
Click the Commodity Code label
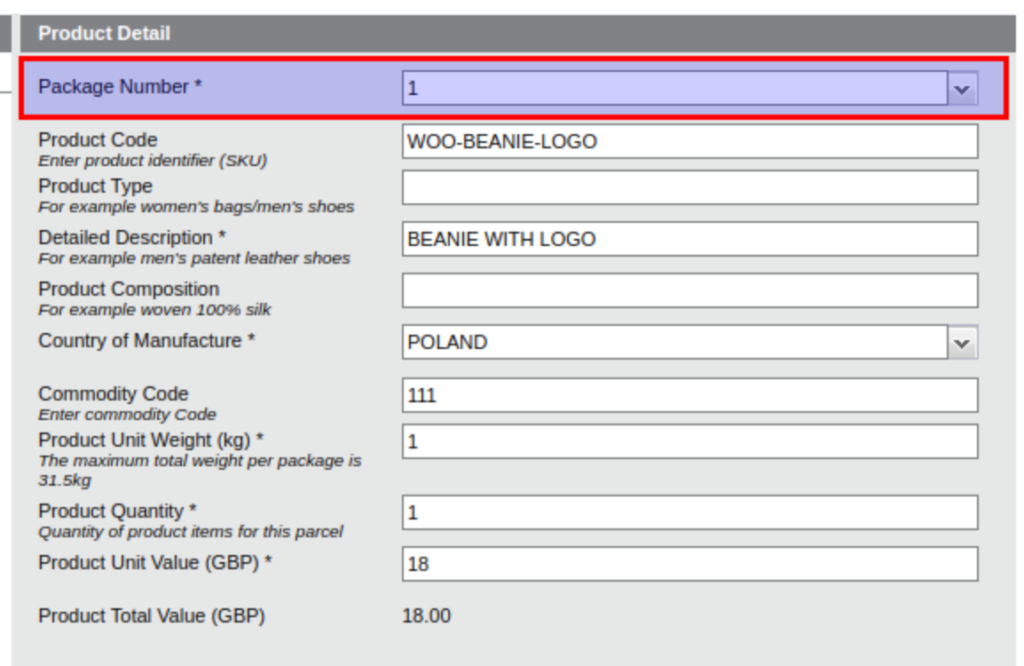click(114, 394)
